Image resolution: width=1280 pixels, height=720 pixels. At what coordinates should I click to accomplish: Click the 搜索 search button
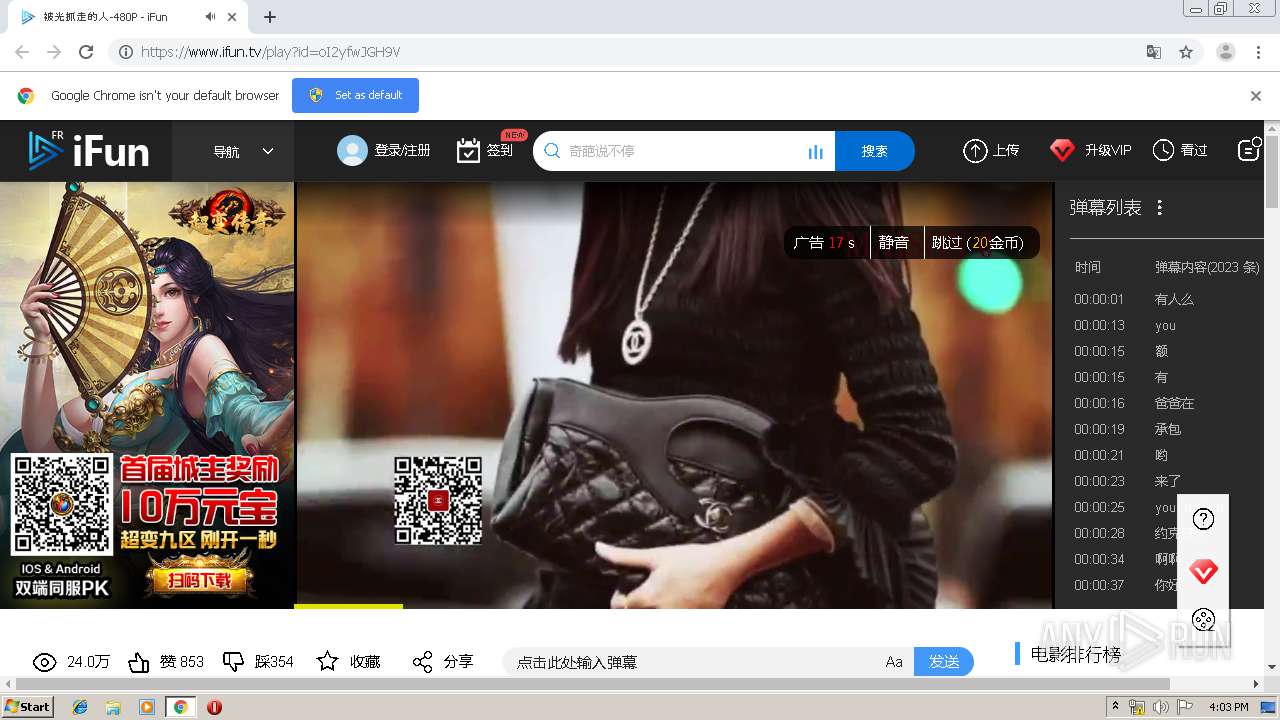click(875, 151)
